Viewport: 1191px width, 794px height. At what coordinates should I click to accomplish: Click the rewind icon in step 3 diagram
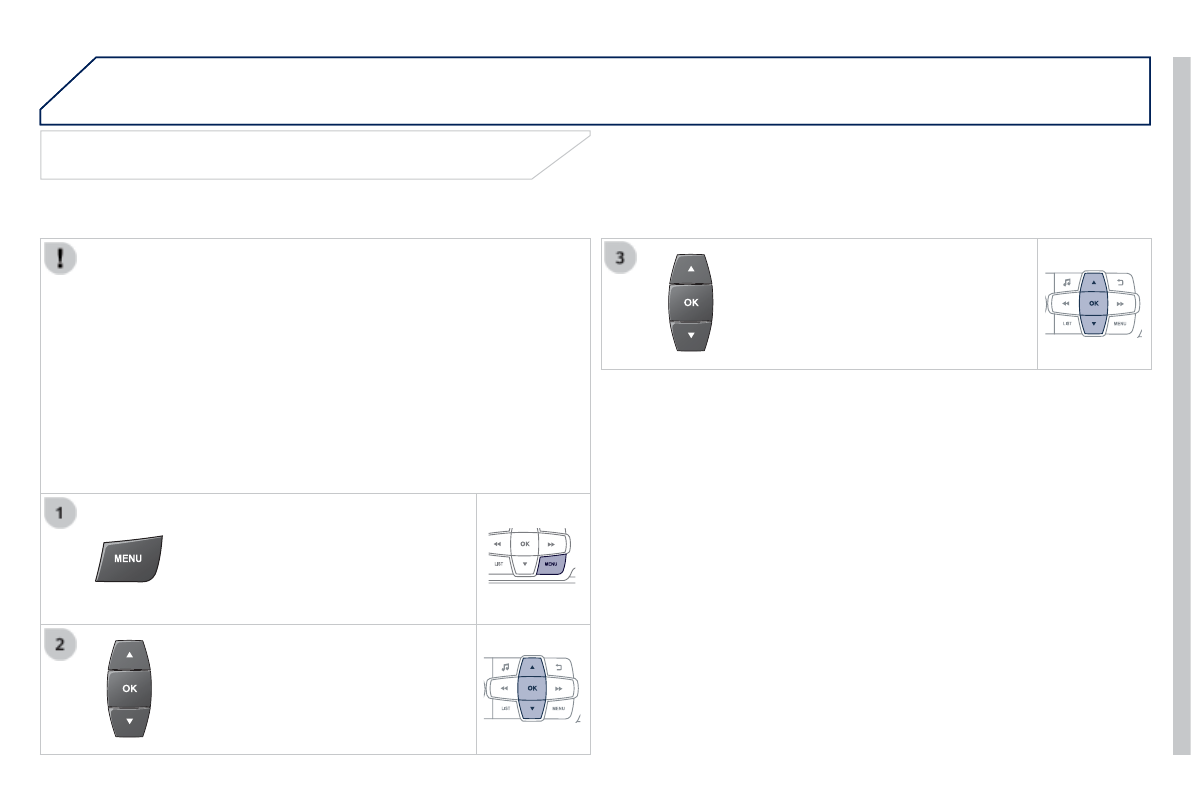(x=1066, y=303)
